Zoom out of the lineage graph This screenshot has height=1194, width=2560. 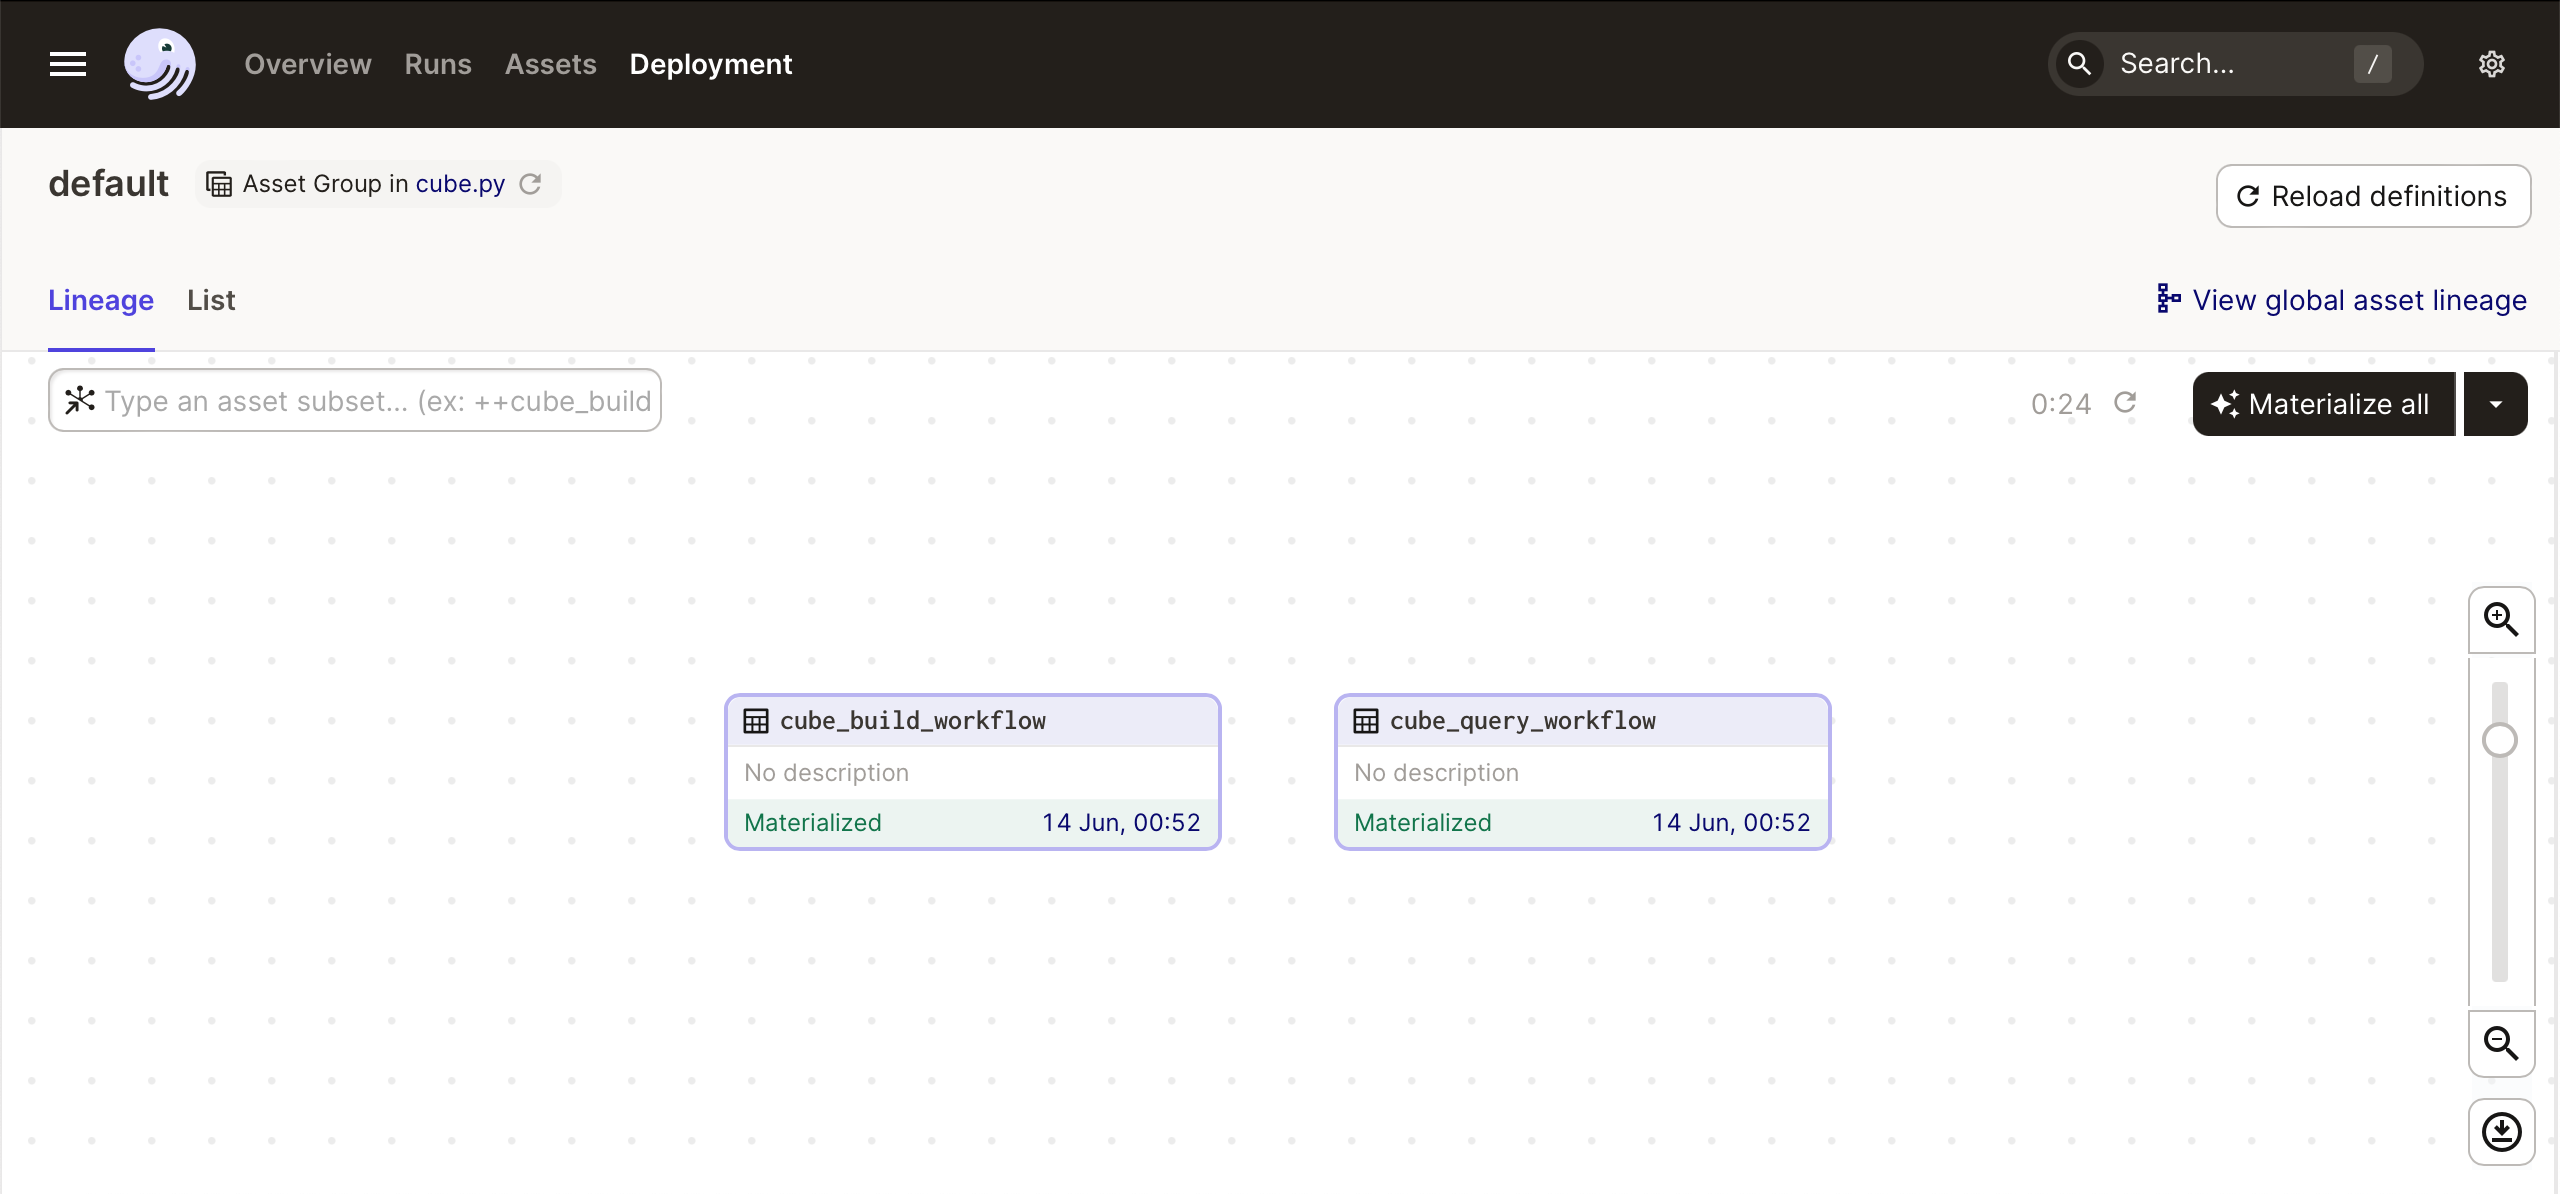2501,1044
